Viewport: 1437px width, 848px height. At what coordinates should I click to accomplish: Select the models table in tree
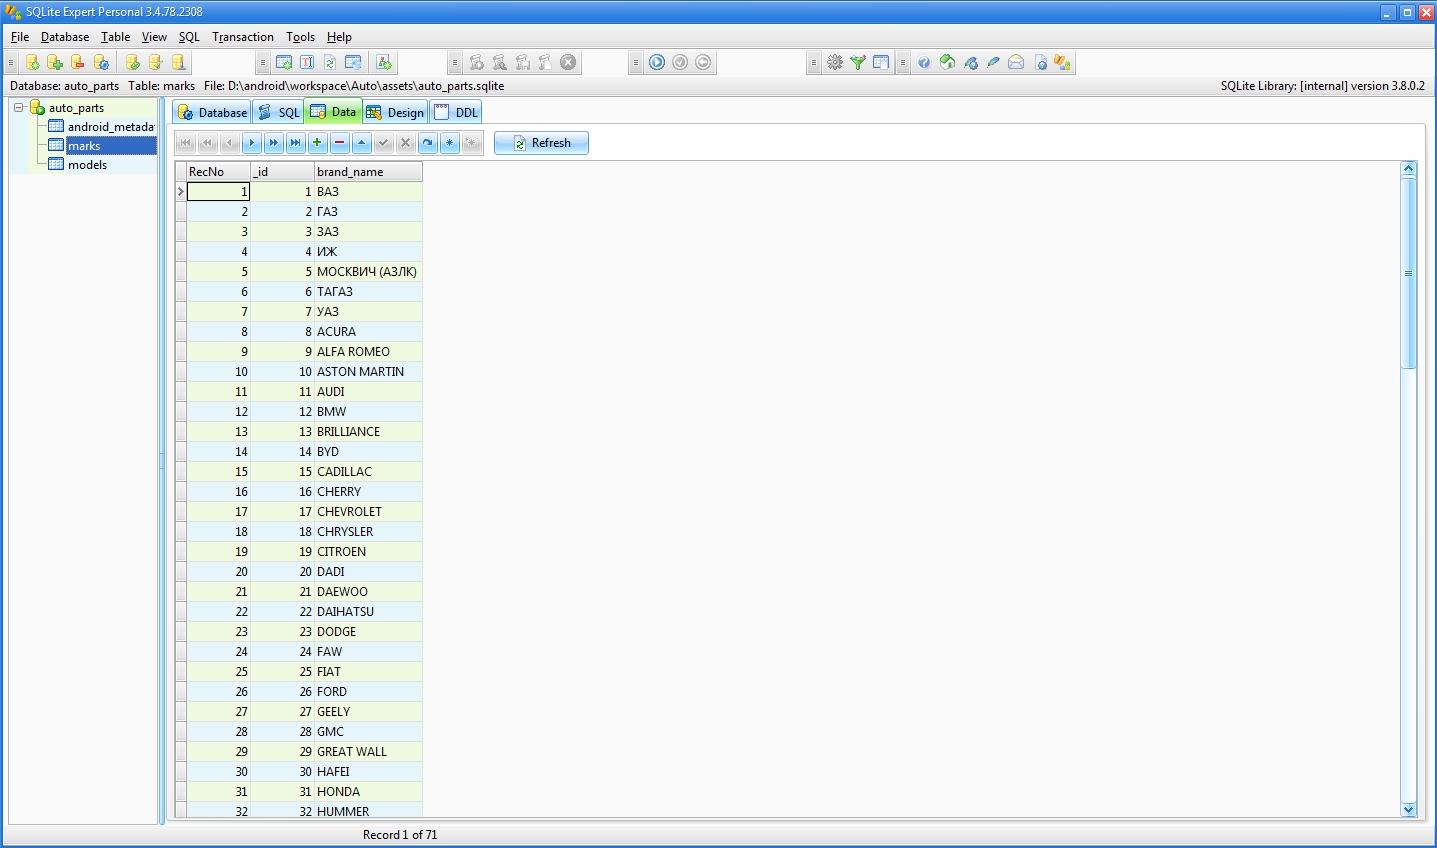tap(87, 164)
